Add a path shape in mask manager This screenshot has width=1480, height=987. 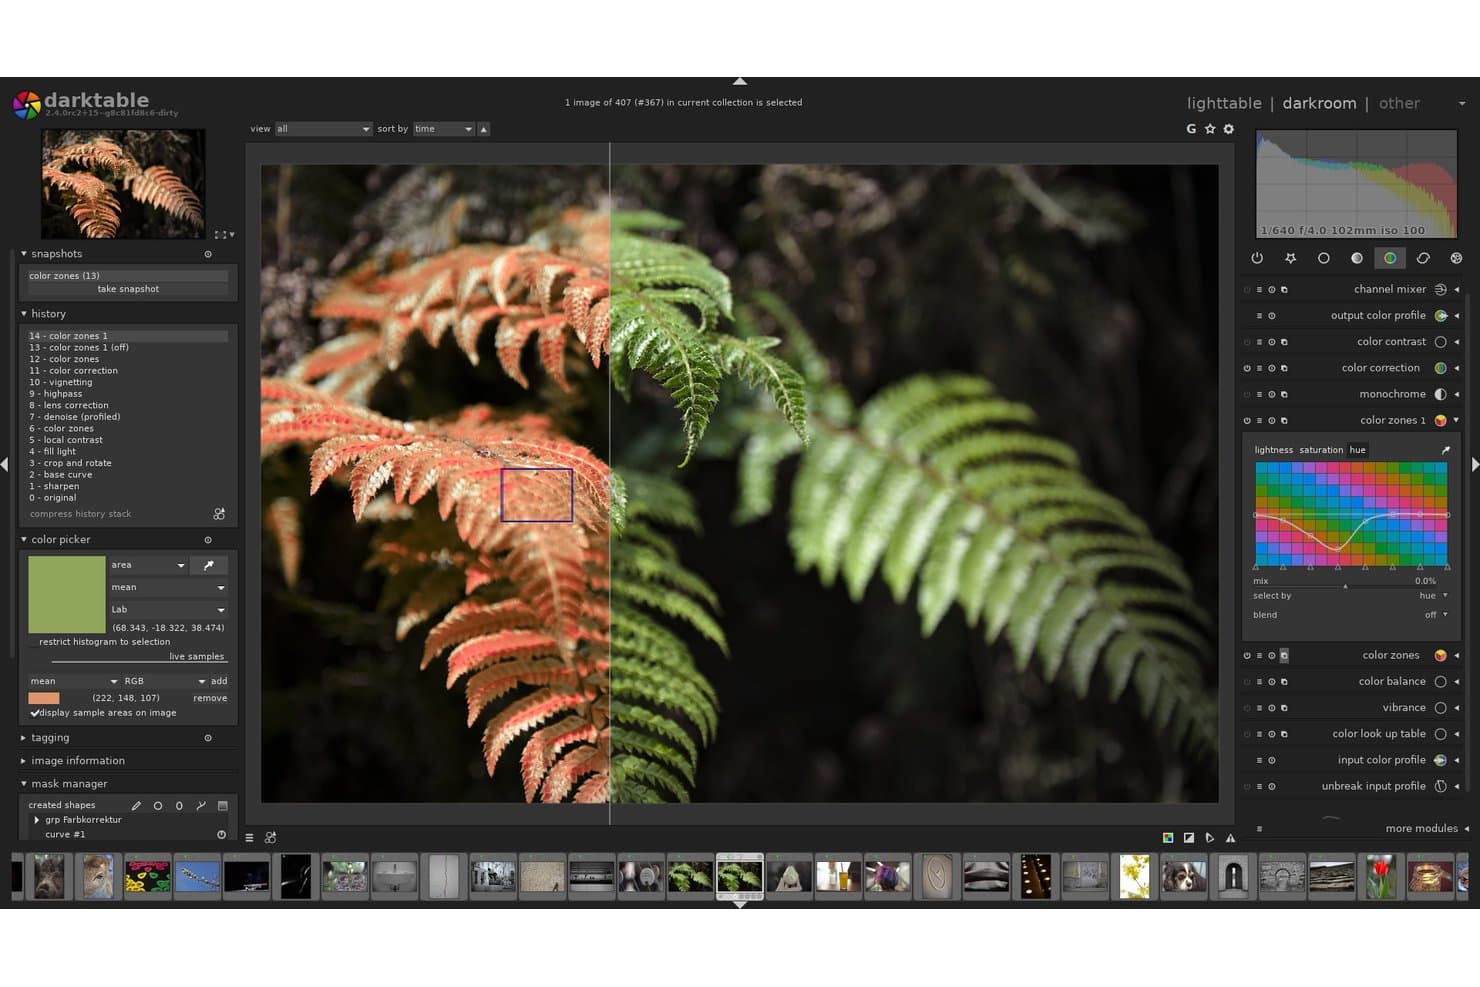click(x=201, y=805)
